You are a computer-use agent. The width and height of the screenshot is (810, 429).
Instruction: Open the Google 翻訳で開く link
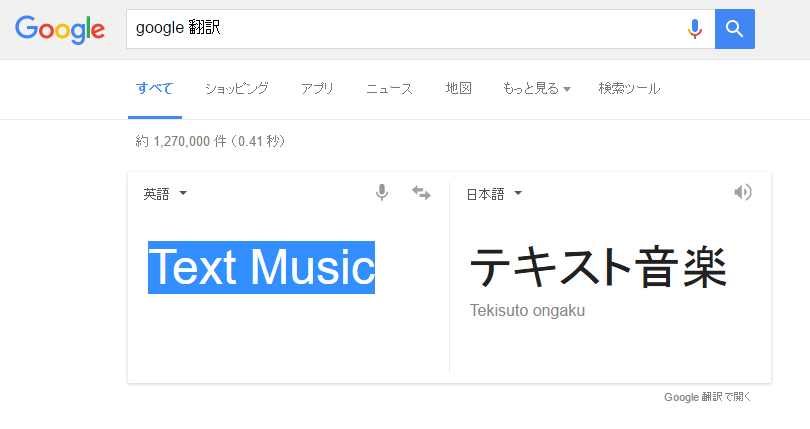point(707,397)
